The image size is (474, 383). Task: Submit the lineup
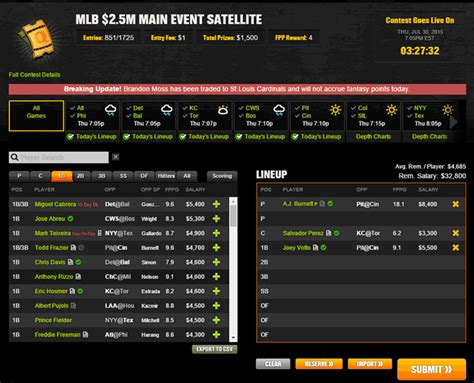pyautogui.click(x=431, y=369)
